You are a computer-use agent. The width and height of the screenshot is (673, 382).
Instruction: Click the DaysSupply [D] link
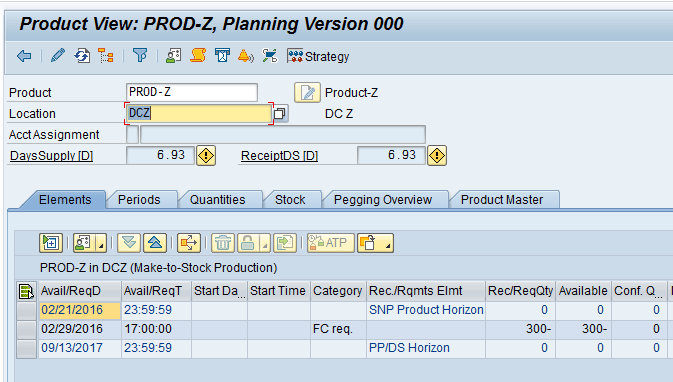click(52, 155)
